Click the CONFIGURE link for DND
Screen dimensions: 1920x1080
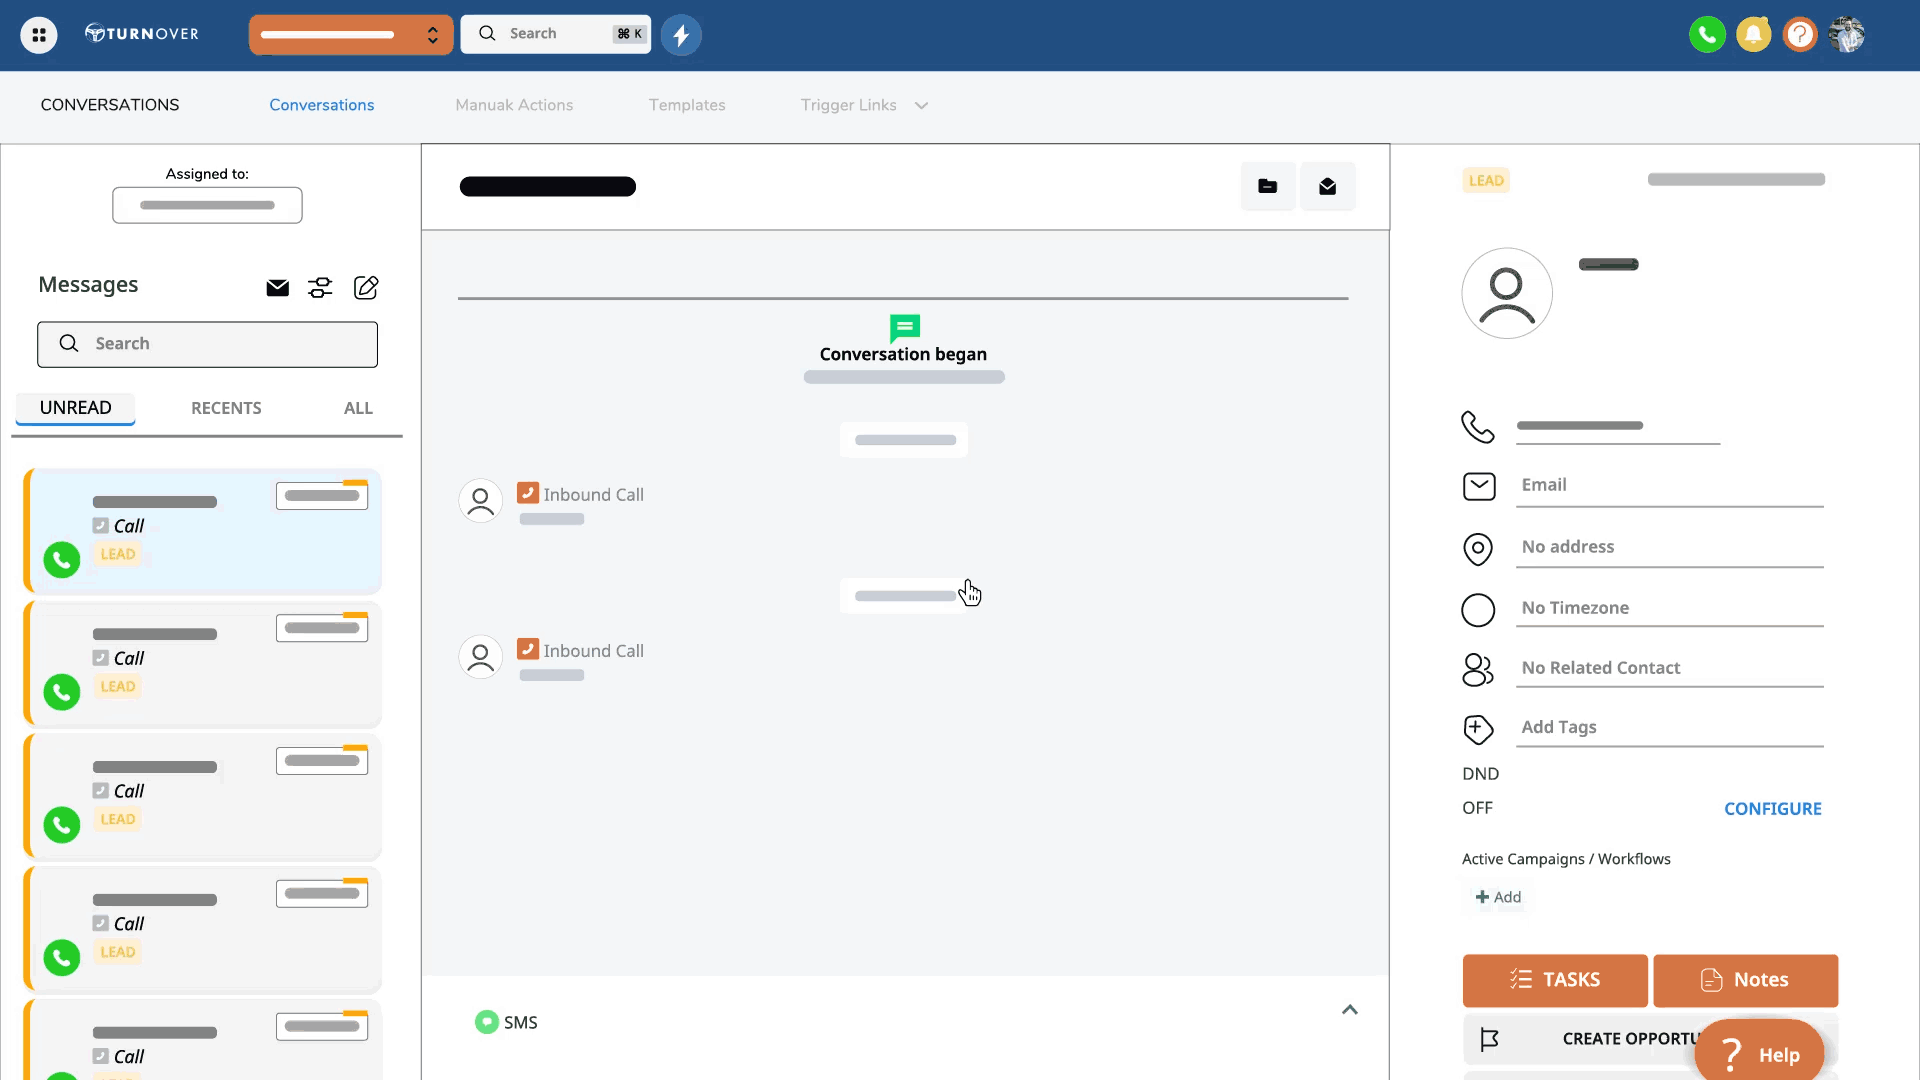(1772, 809)
